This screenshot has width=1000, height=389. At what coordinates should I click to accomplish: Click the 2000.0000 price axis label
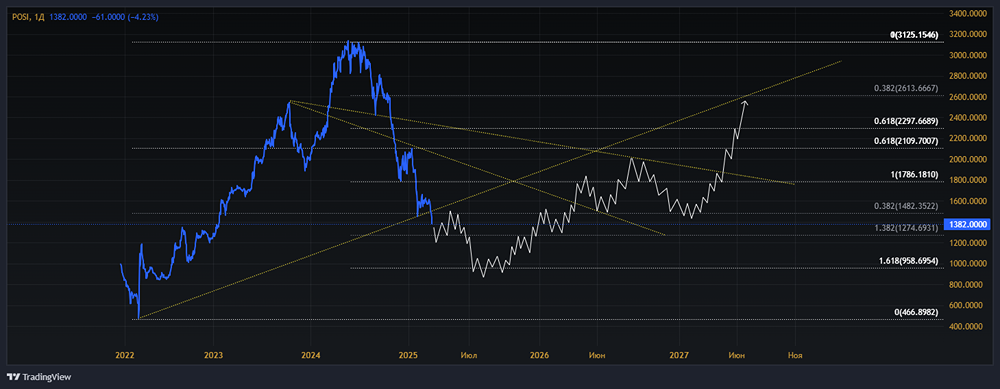[969, 159]
